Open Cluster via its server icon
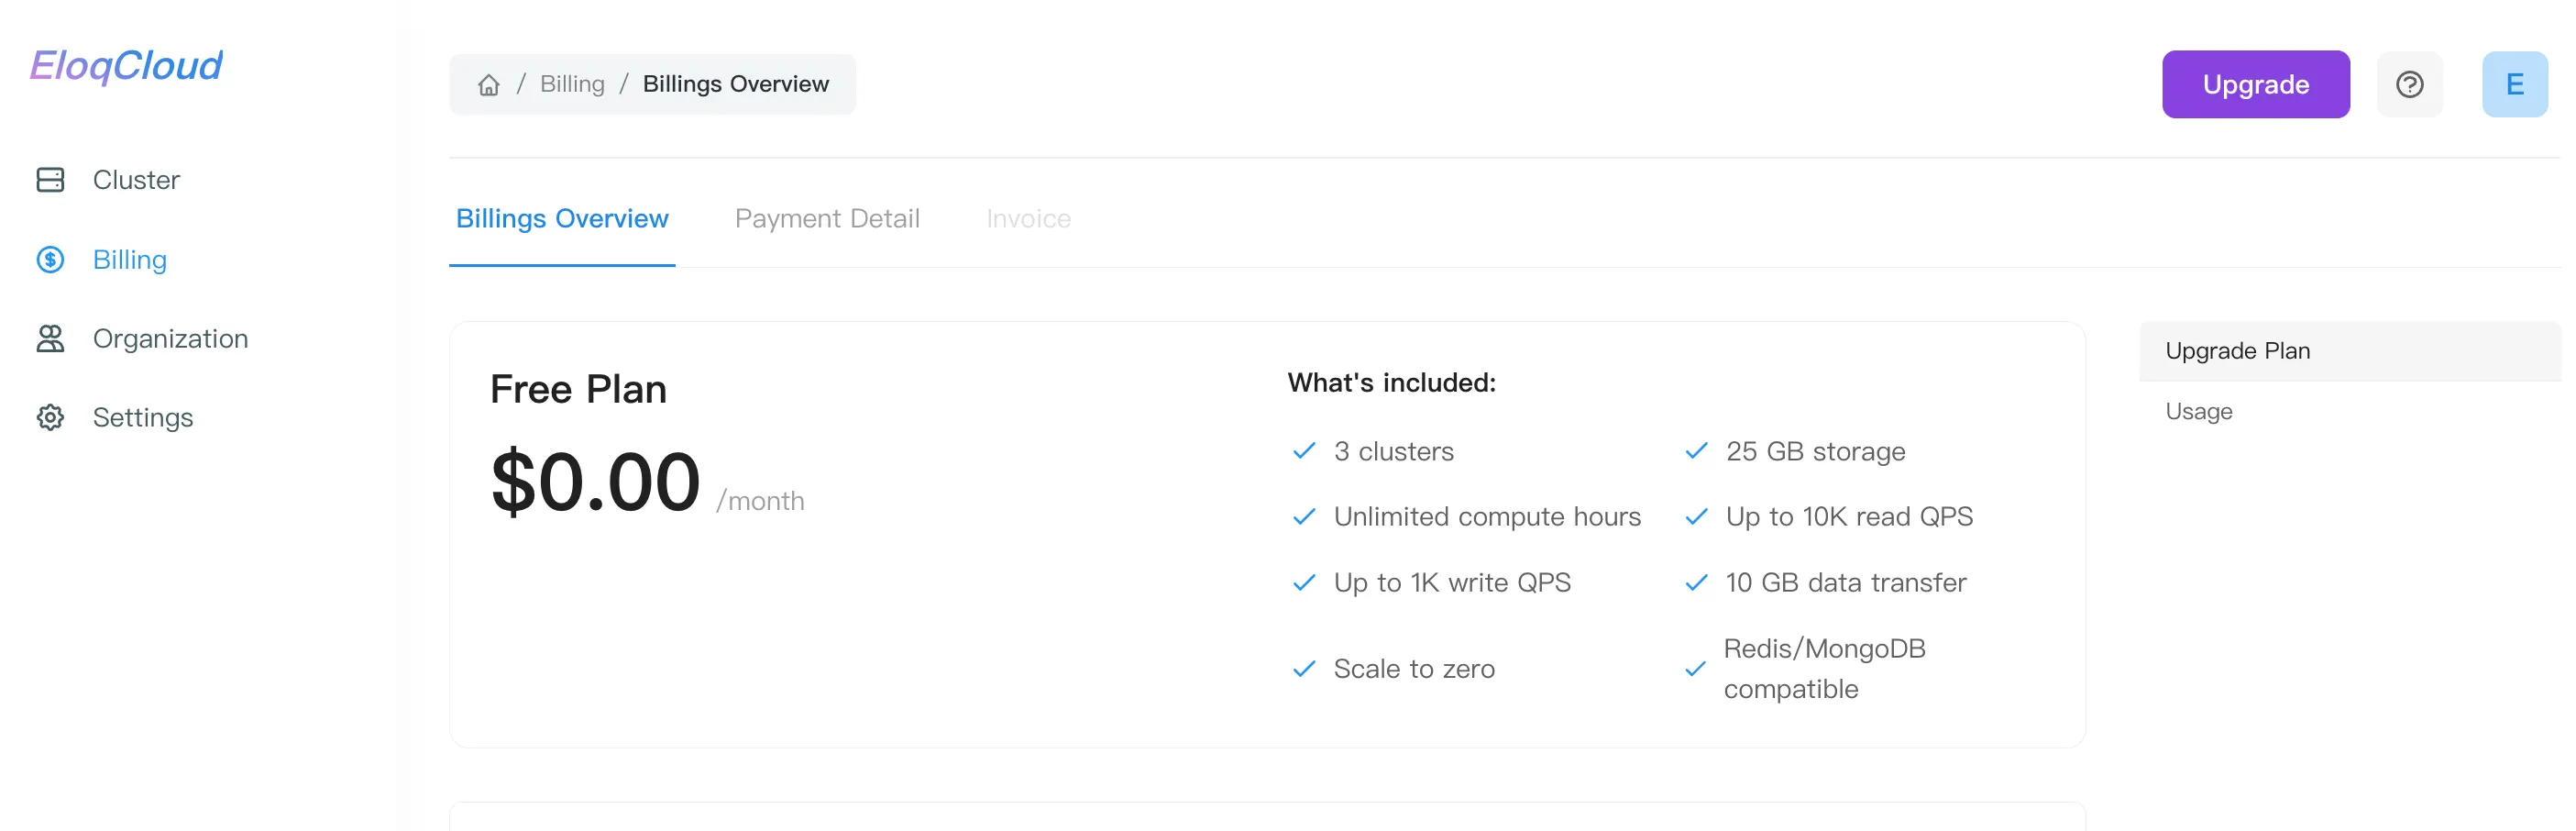Image resolution: width=2576 pixels, height=831 pixels. (x=50, y=180)
